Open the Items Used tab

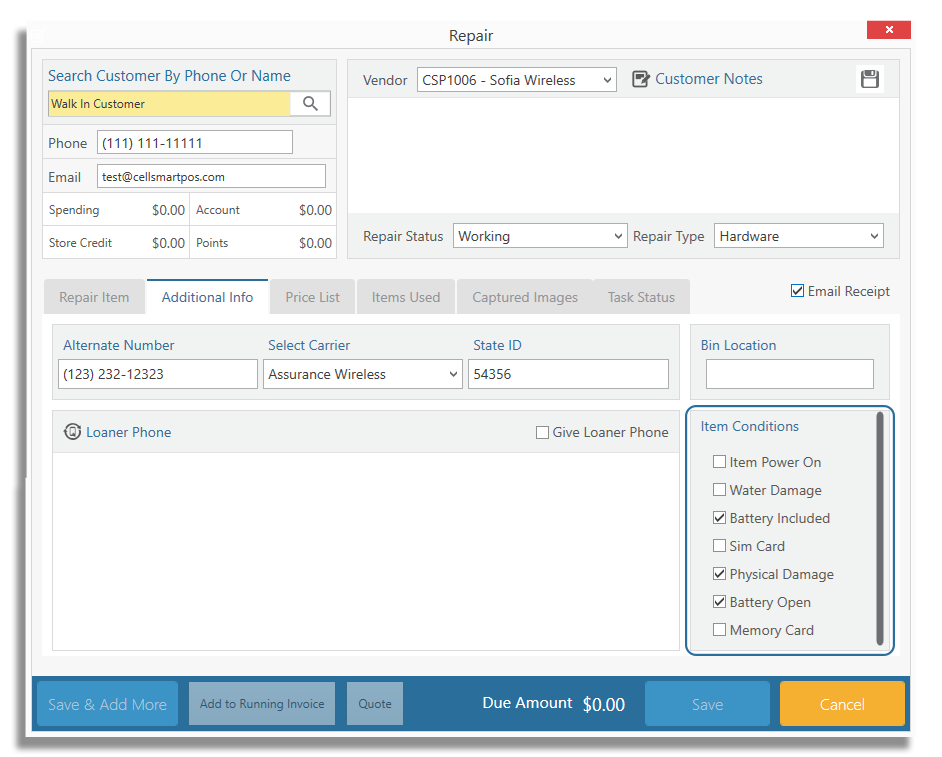click(406, 297)
